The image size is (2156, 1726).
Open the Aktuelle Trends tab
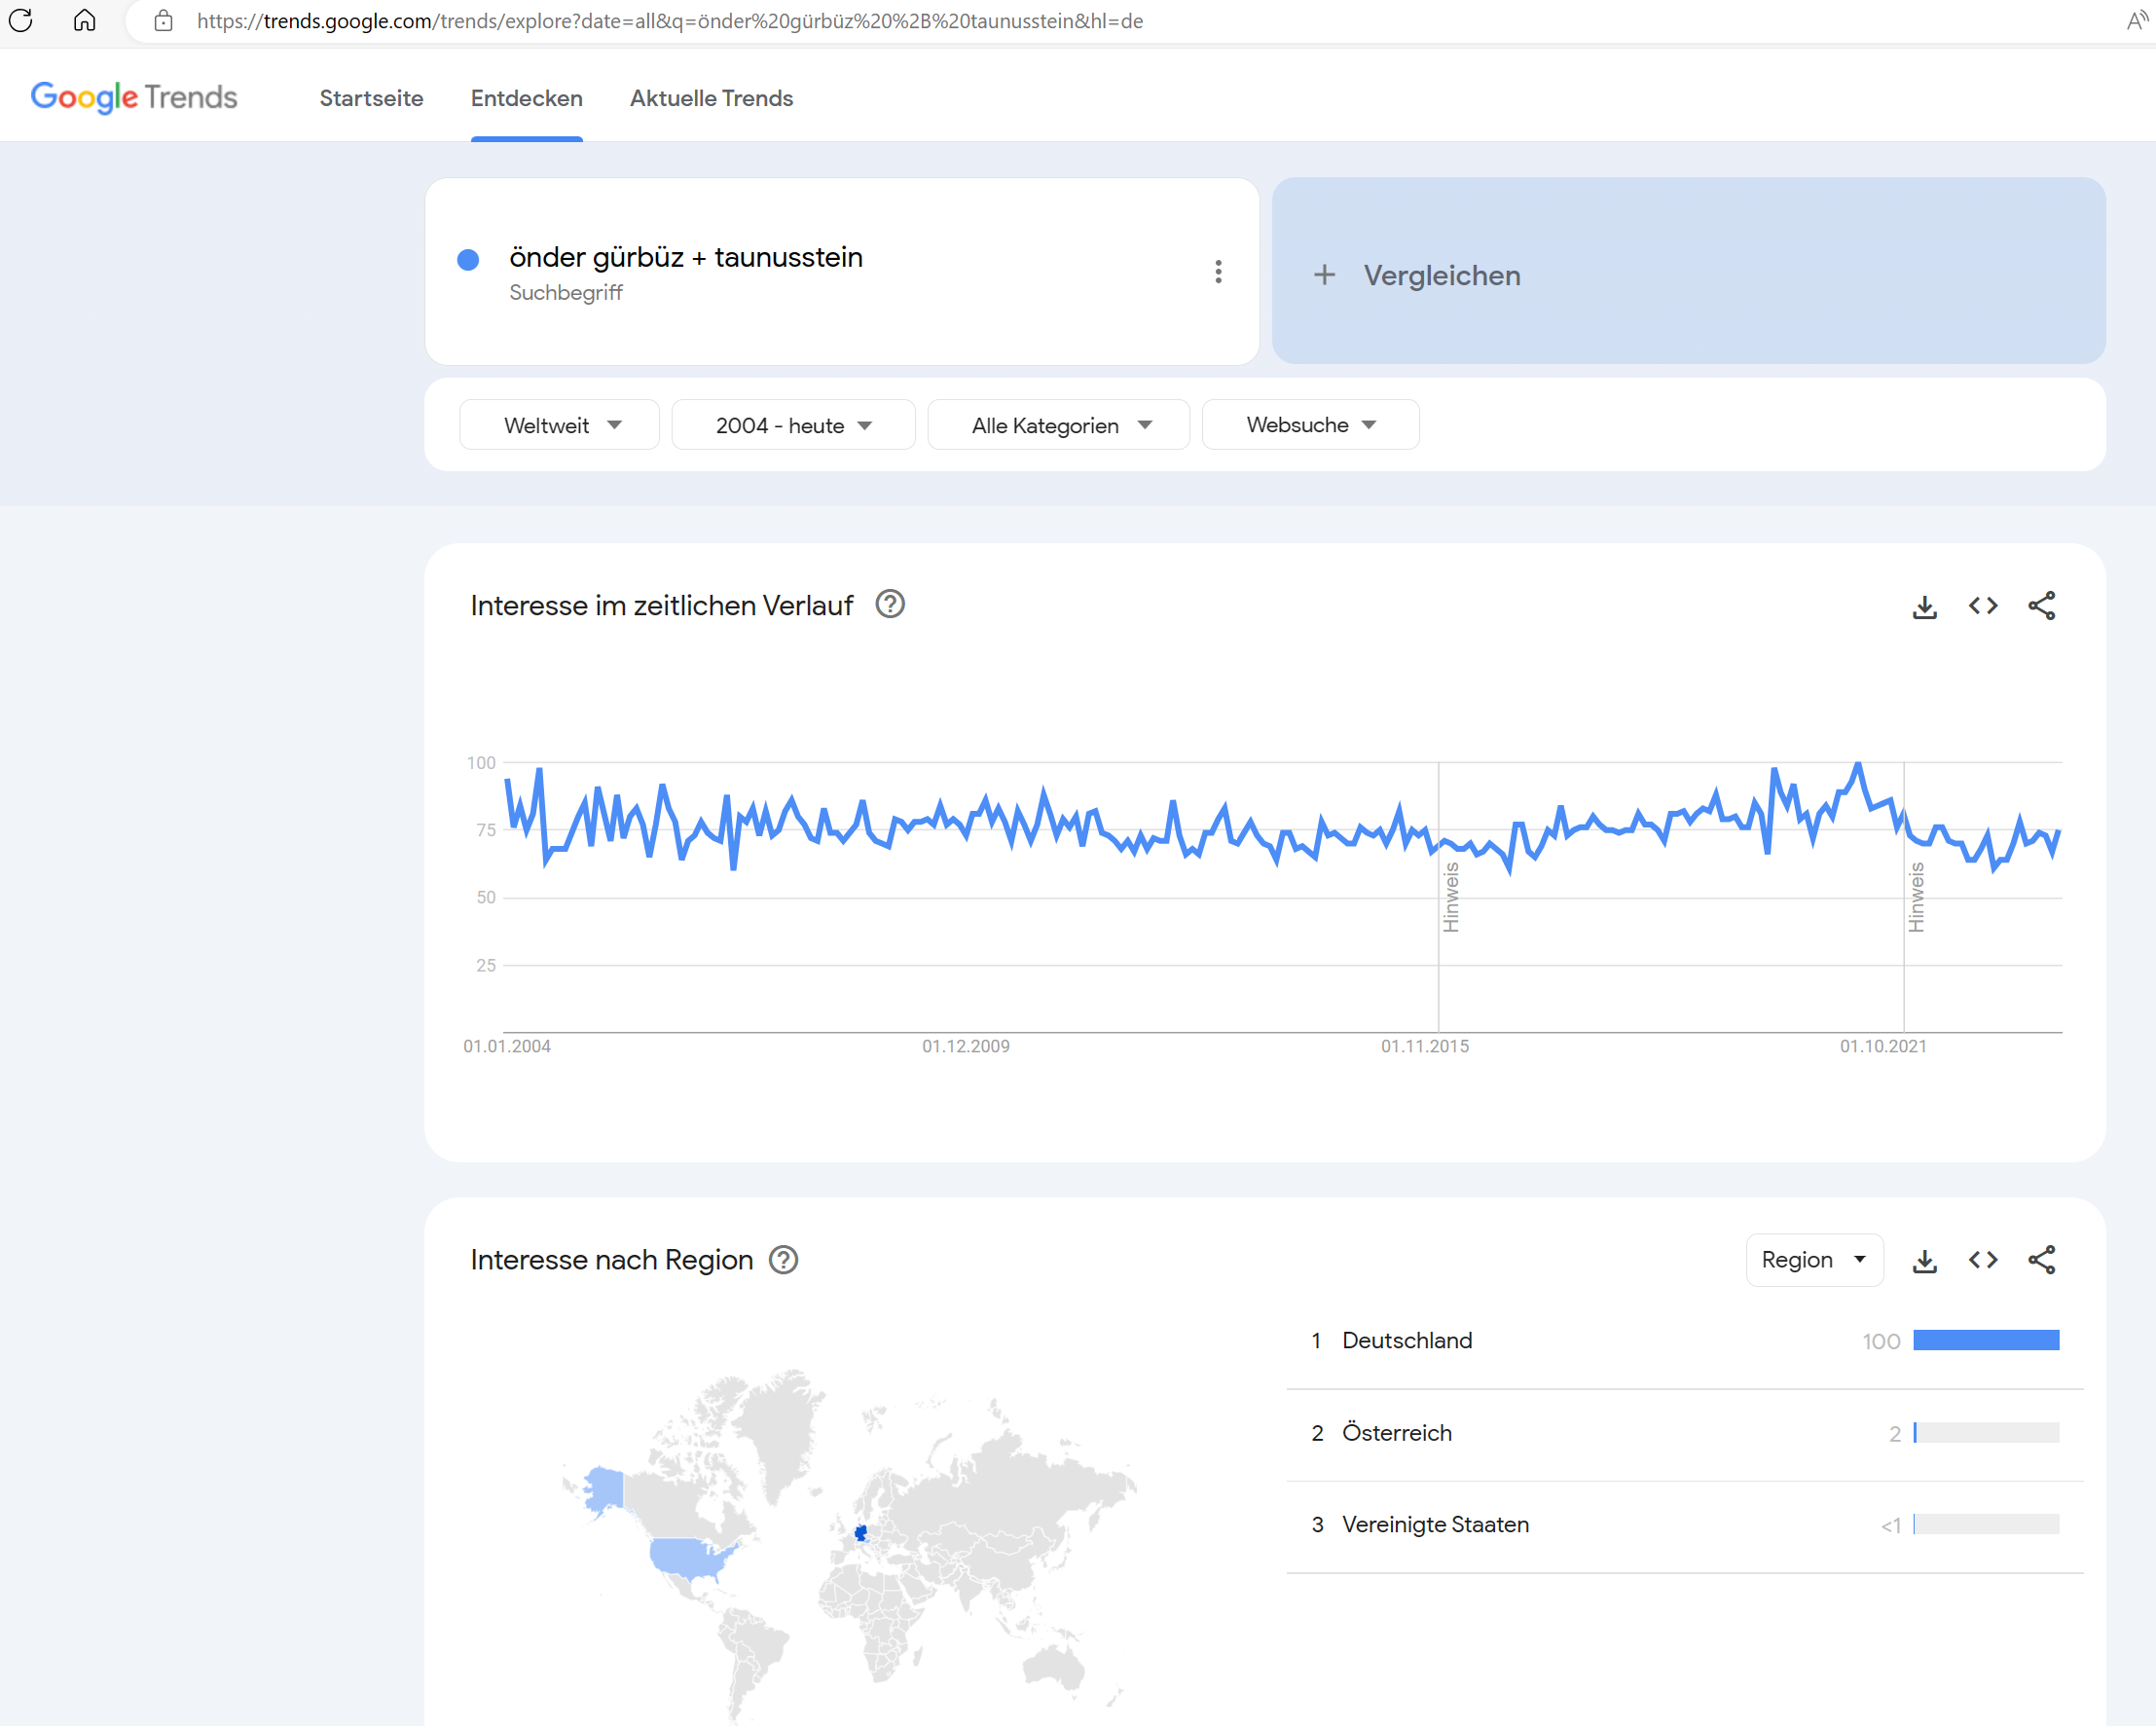tap(711, 98)
